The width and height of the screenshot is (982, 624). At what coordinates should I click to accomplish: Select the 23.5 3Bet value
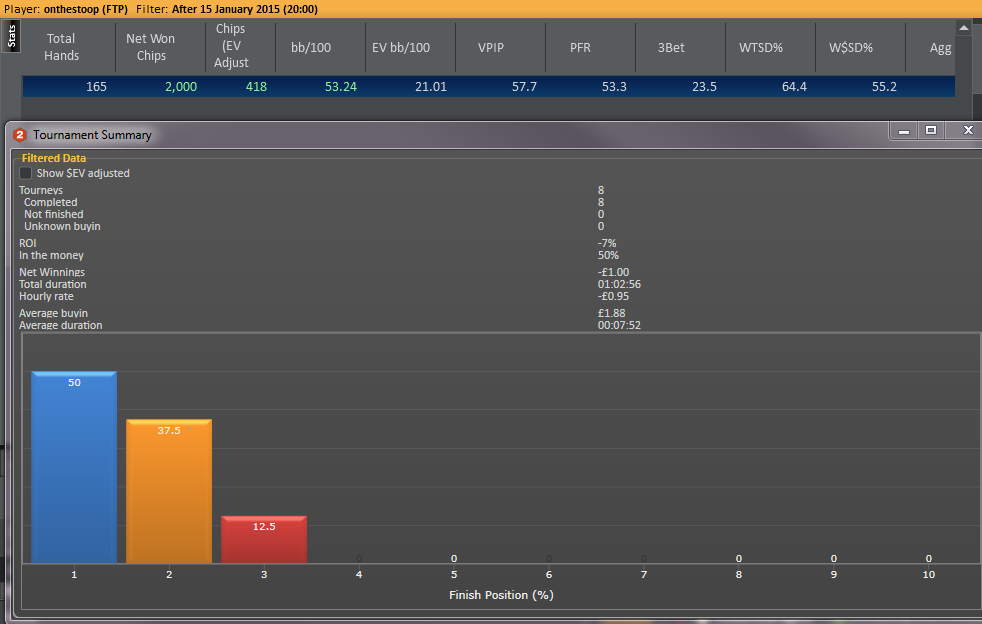704,86
